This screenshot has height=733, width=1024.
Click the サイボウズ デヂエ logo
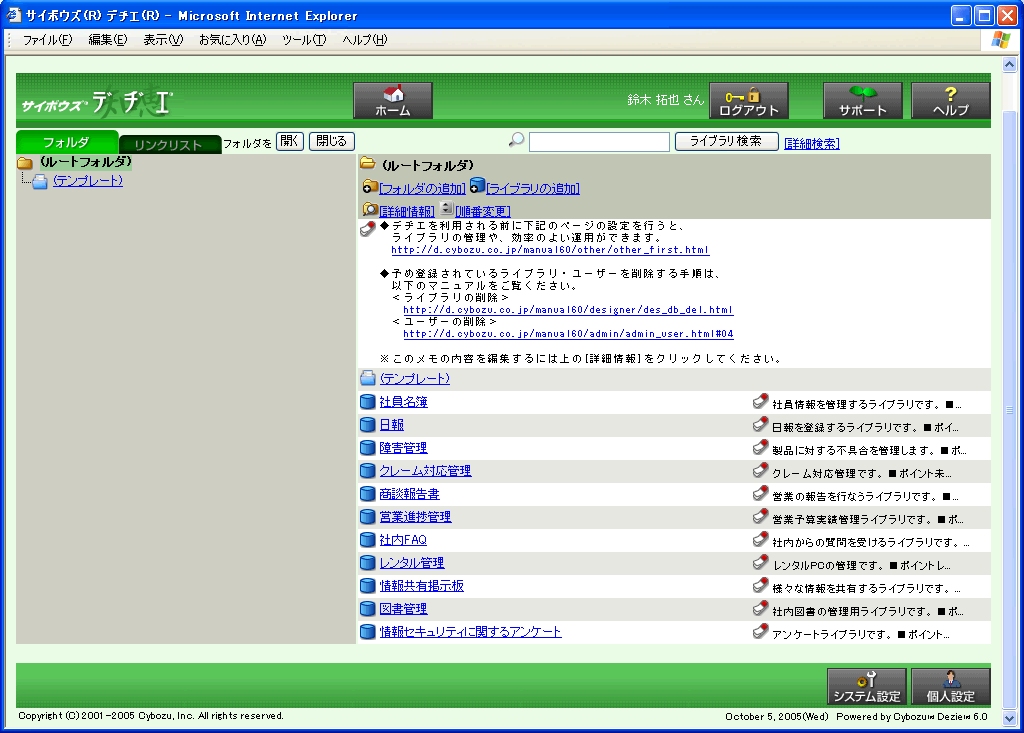point(97,103)
